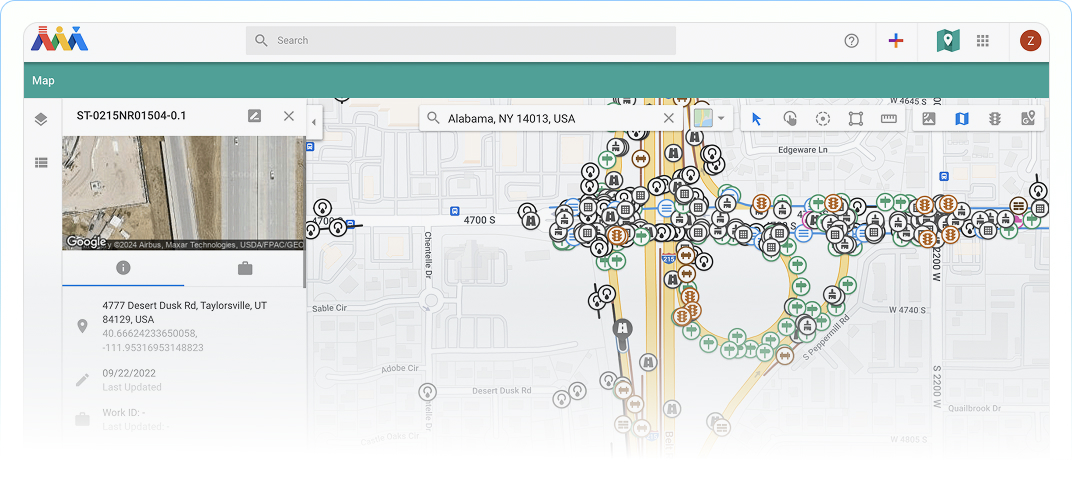Clear the Alabama, NY address search
The height and width of the screenshot is (479, 1072).
669,118
